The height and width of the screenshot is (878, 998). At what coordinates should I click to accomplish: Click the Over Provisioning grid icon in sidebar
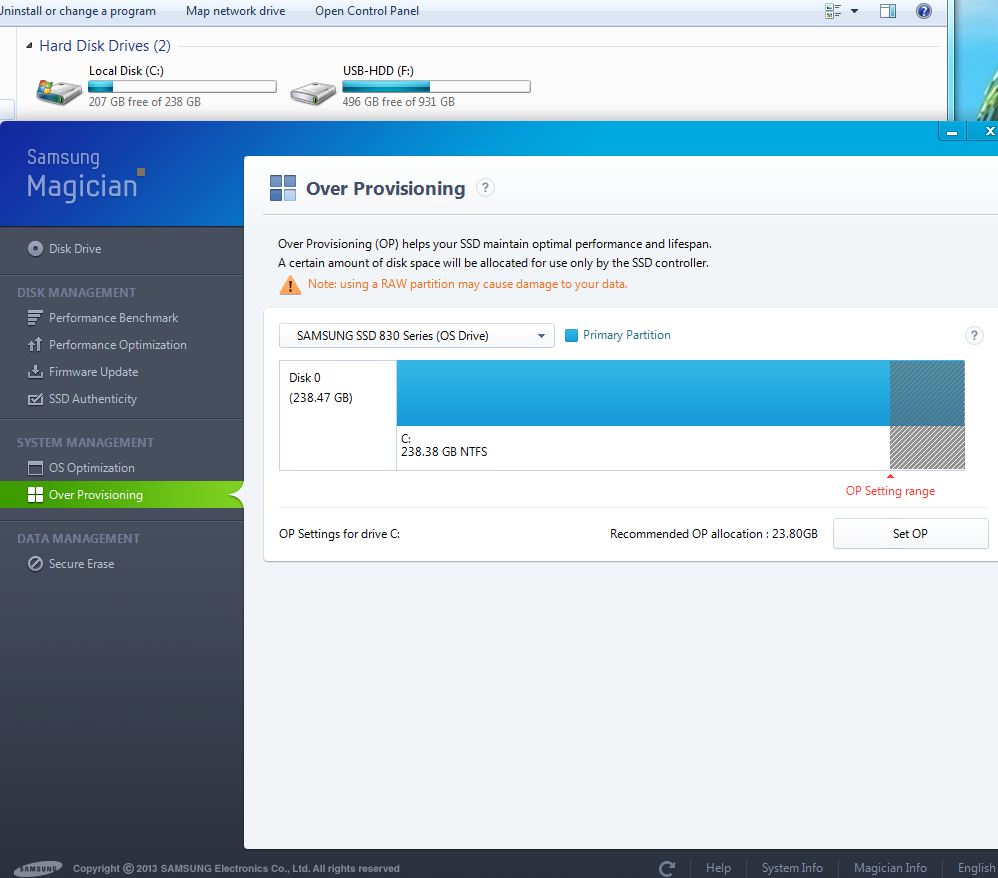tap(35, 495)
